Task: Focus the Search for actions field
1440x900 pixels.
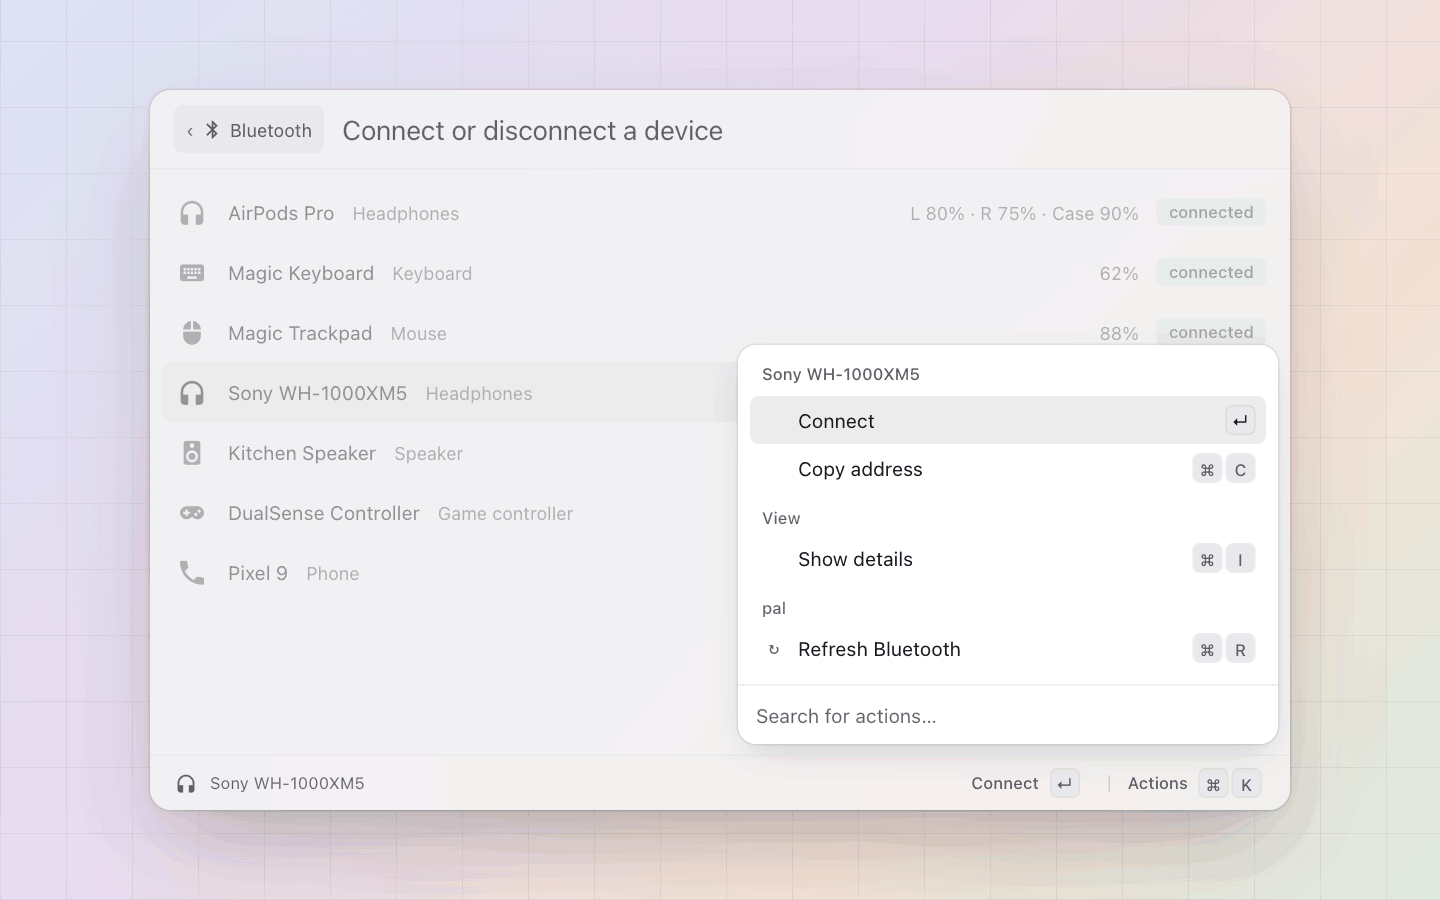Action: point(1008,716)
